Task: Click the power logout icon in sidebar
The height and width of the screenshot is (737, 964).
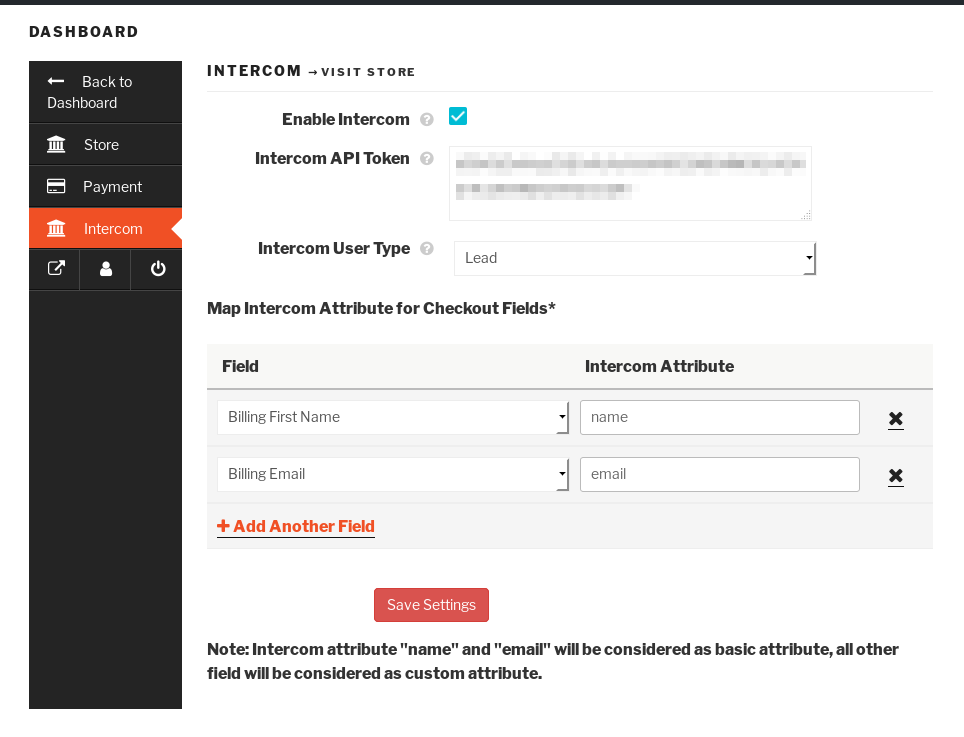Action: [158, 269]
